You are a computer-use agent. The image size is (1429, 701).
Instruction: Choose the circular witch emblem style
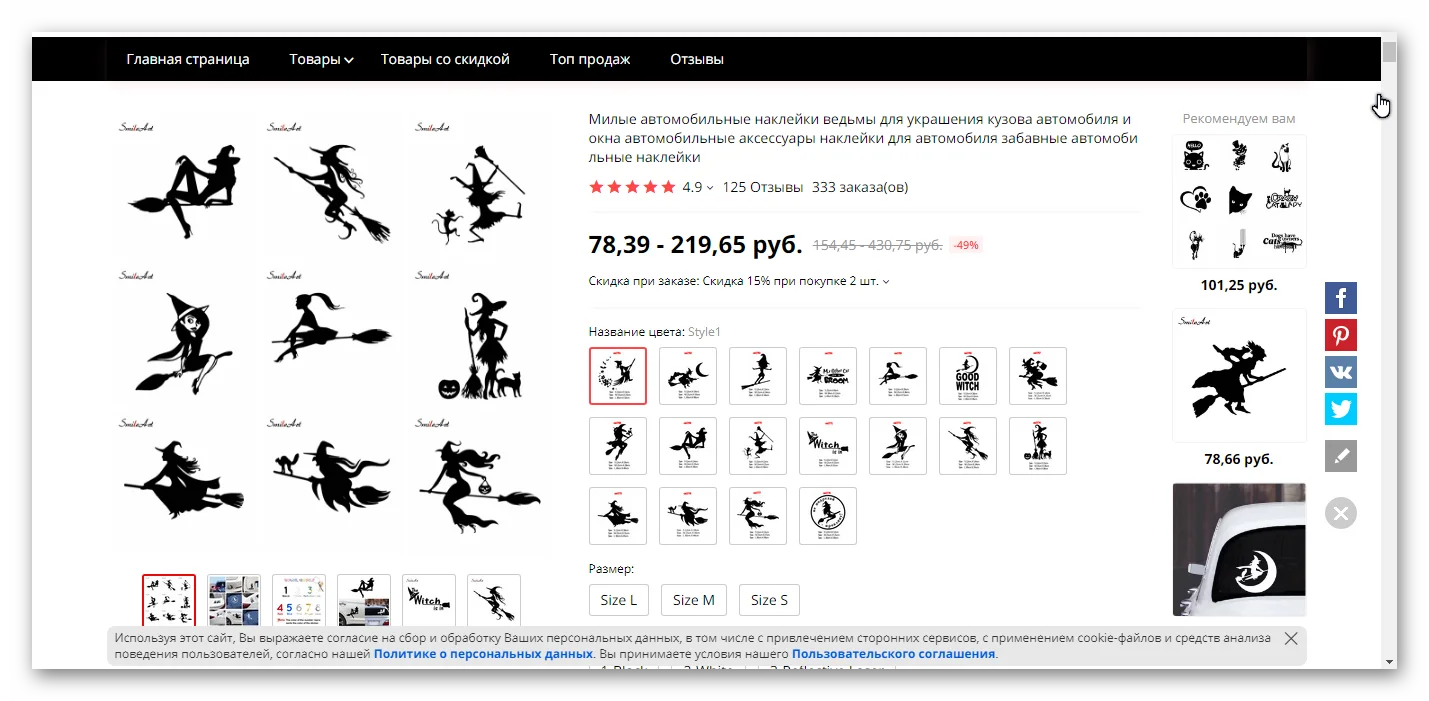coord(828,516)
